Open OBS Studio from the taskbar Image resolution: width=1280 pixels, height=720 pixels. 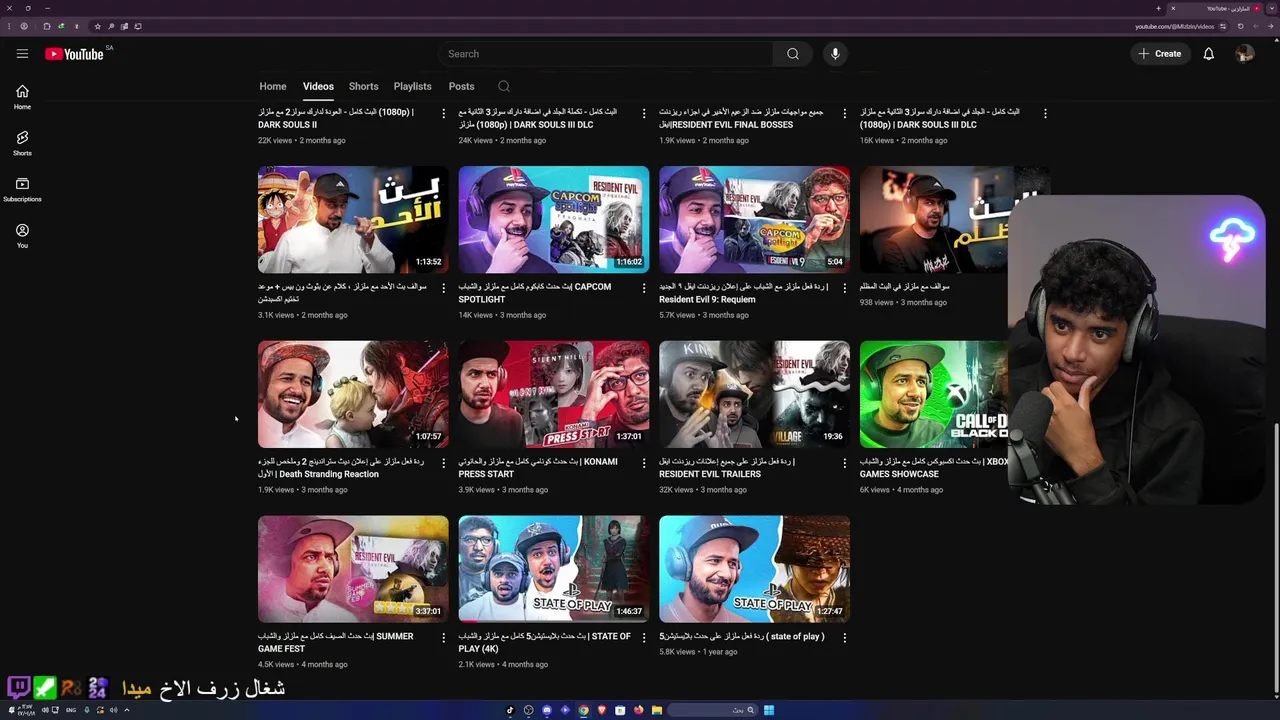point(529,710)
